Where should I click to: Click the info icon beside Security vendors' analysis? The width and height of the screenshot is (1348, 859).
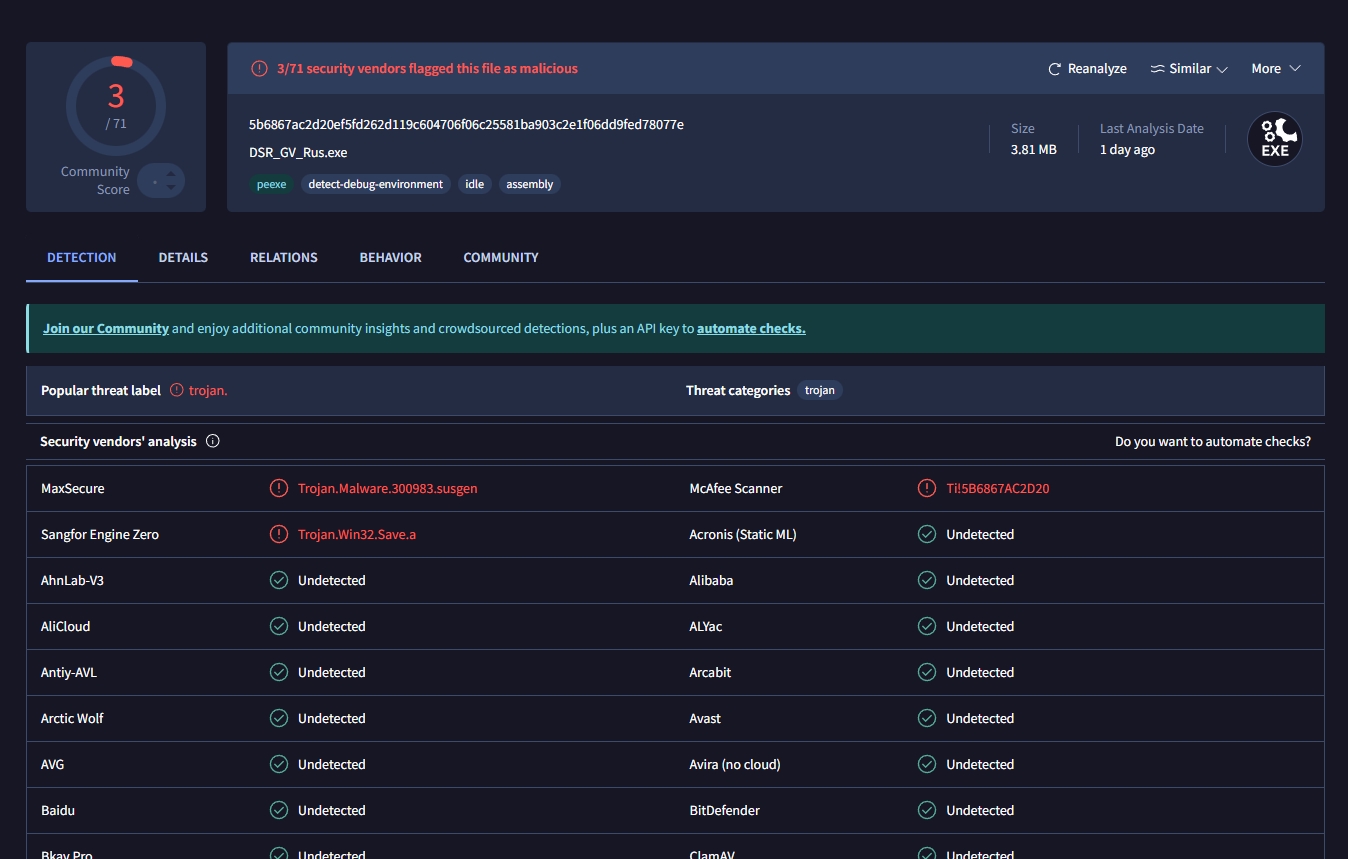tap(212, 441)
